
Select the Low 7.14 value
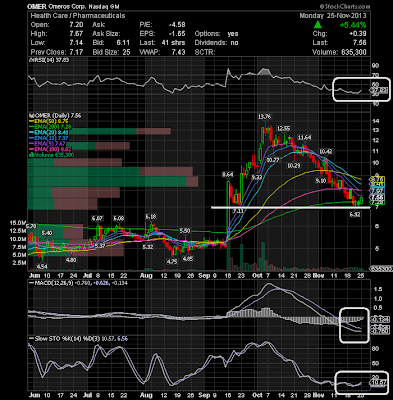pos(76,43)
